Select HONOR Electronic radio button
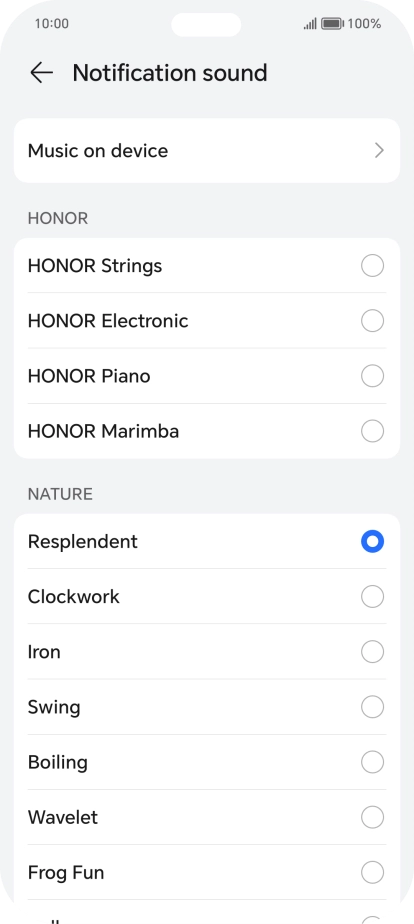414x924 pixels. [x=372, y=321]
